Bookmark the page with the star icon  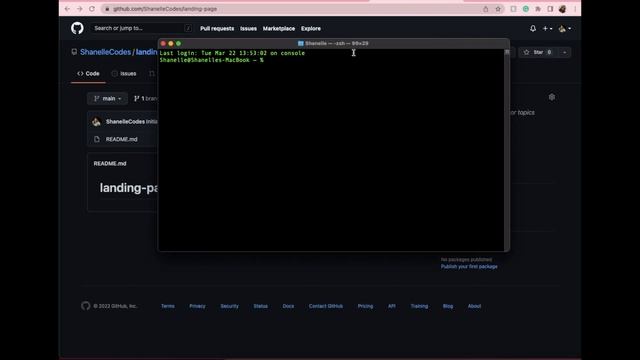coord(498,9)
